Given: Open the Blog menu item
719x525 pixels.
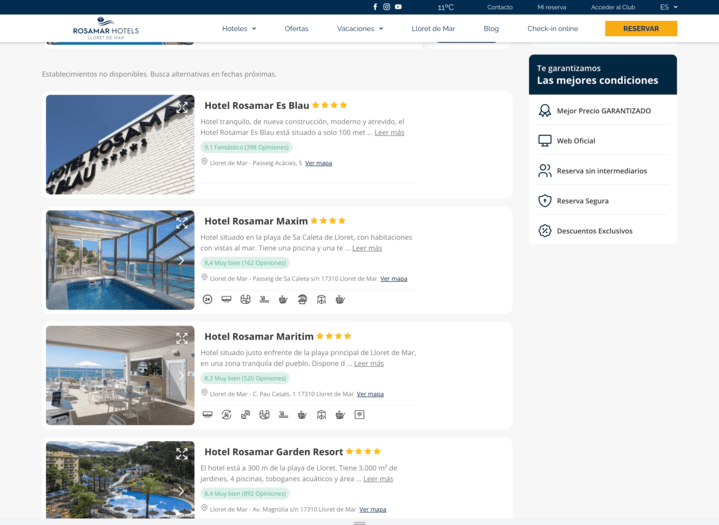Looking at the screenshot, I should (491, 28).
